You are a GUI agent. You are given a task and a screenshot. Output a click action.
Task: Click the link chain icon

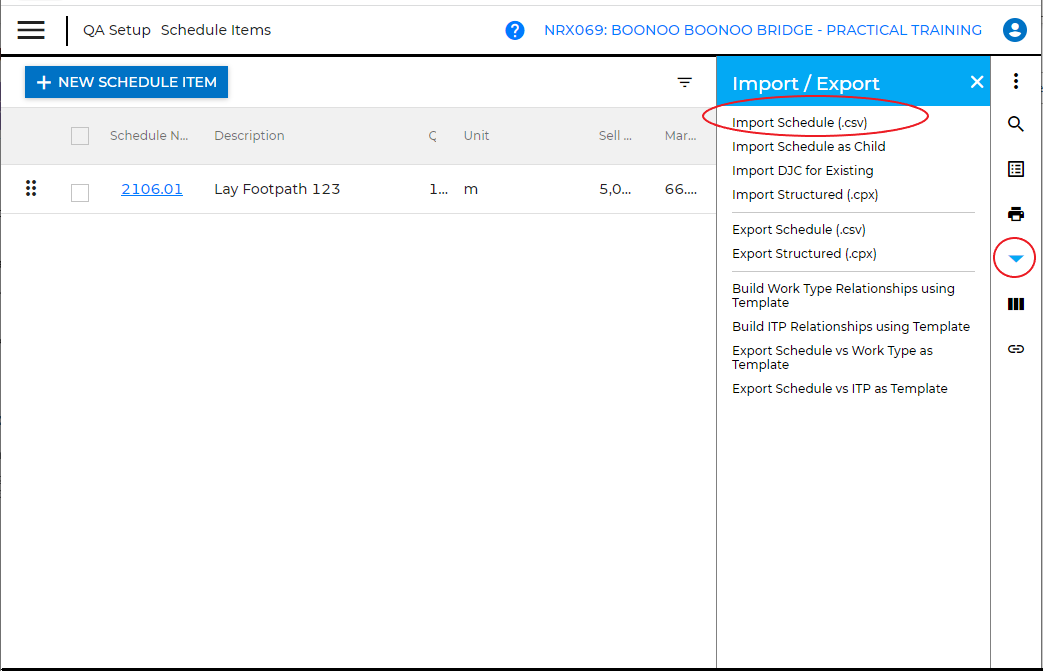pyautogui.click(x=1016, y=349)
